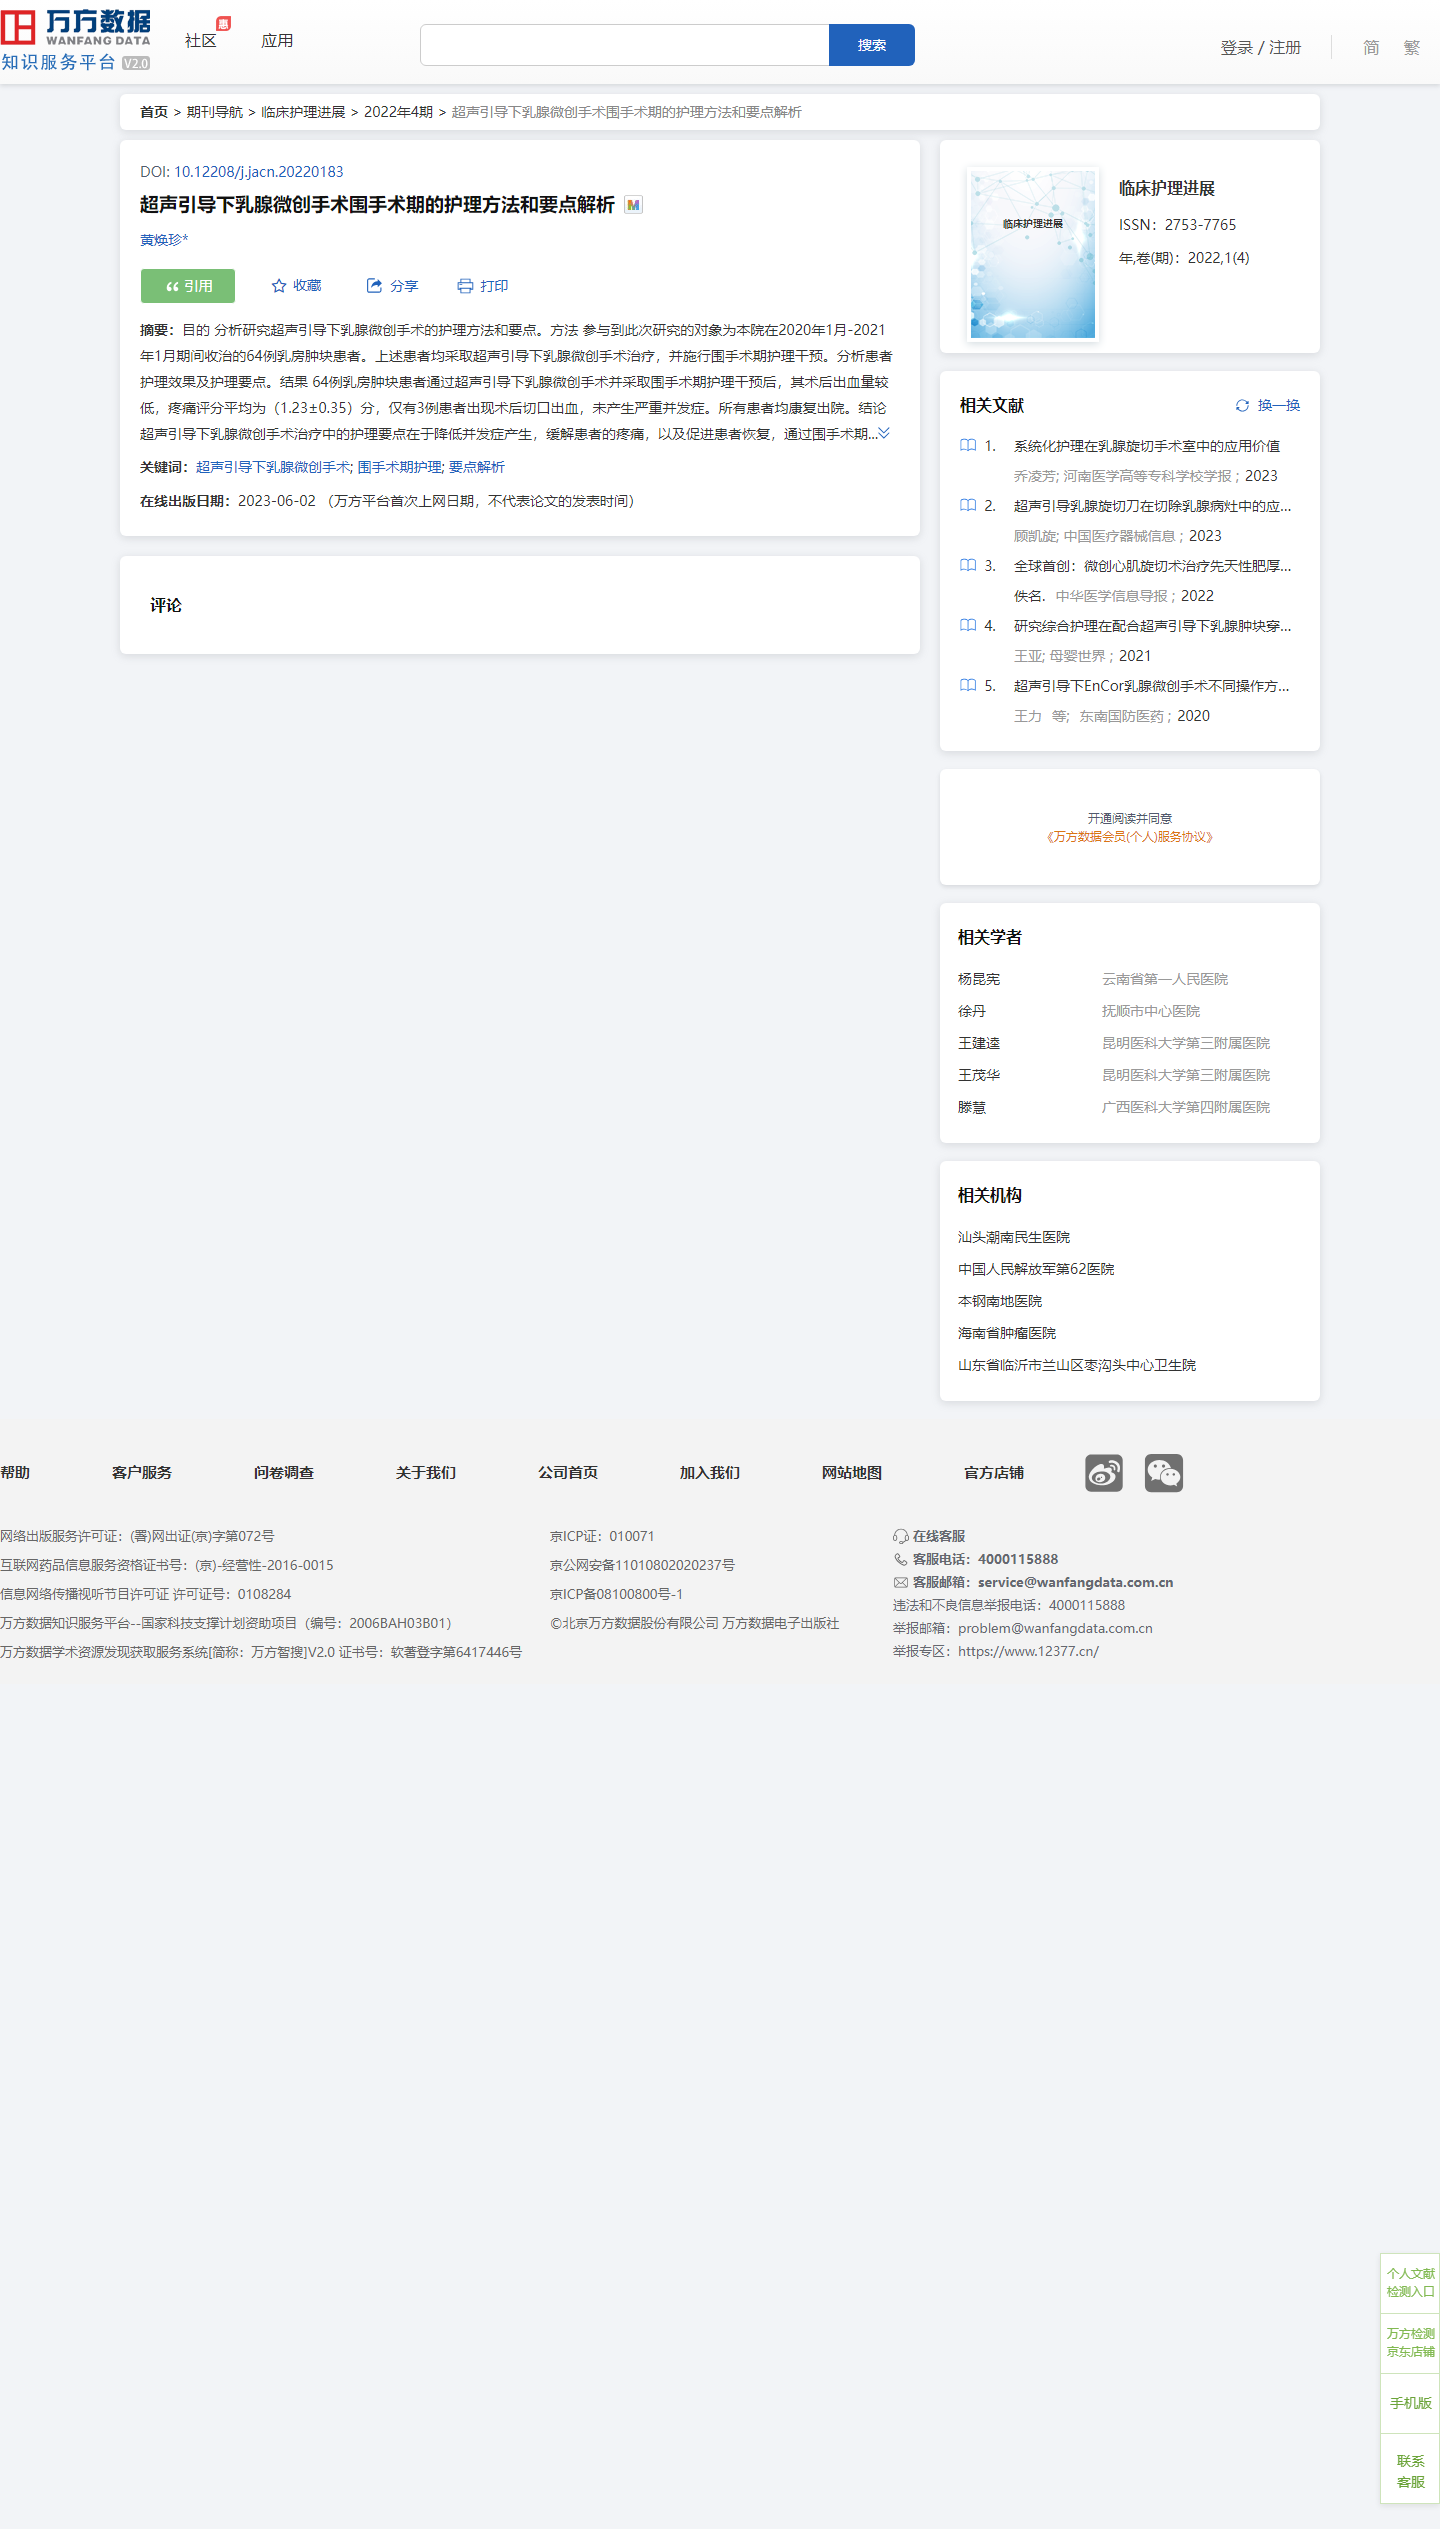Viewport: 1440px width, 2529px height.
Task: Click into the top search field
Action: tap(624, 45)
